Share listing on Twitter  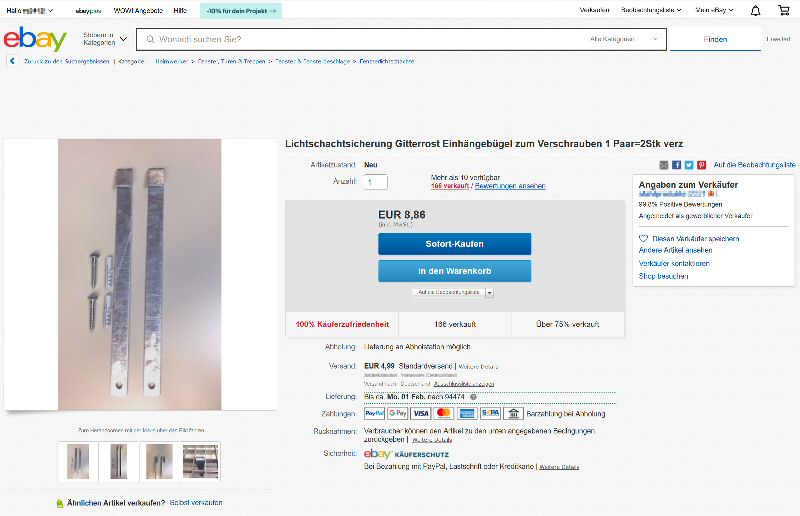[689, 165]
